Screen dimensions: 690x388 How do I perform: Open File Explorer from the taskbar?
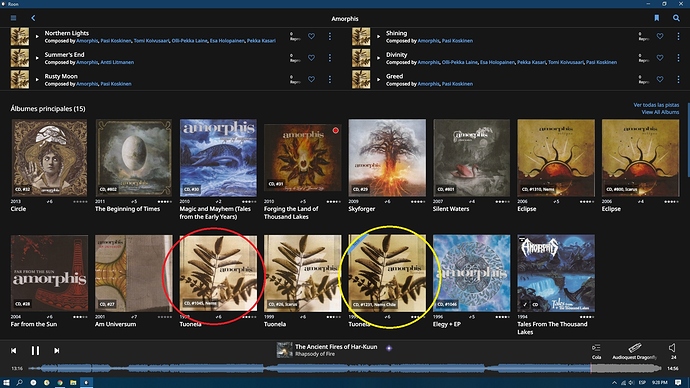pyautogui.click(x=73, y=382)
